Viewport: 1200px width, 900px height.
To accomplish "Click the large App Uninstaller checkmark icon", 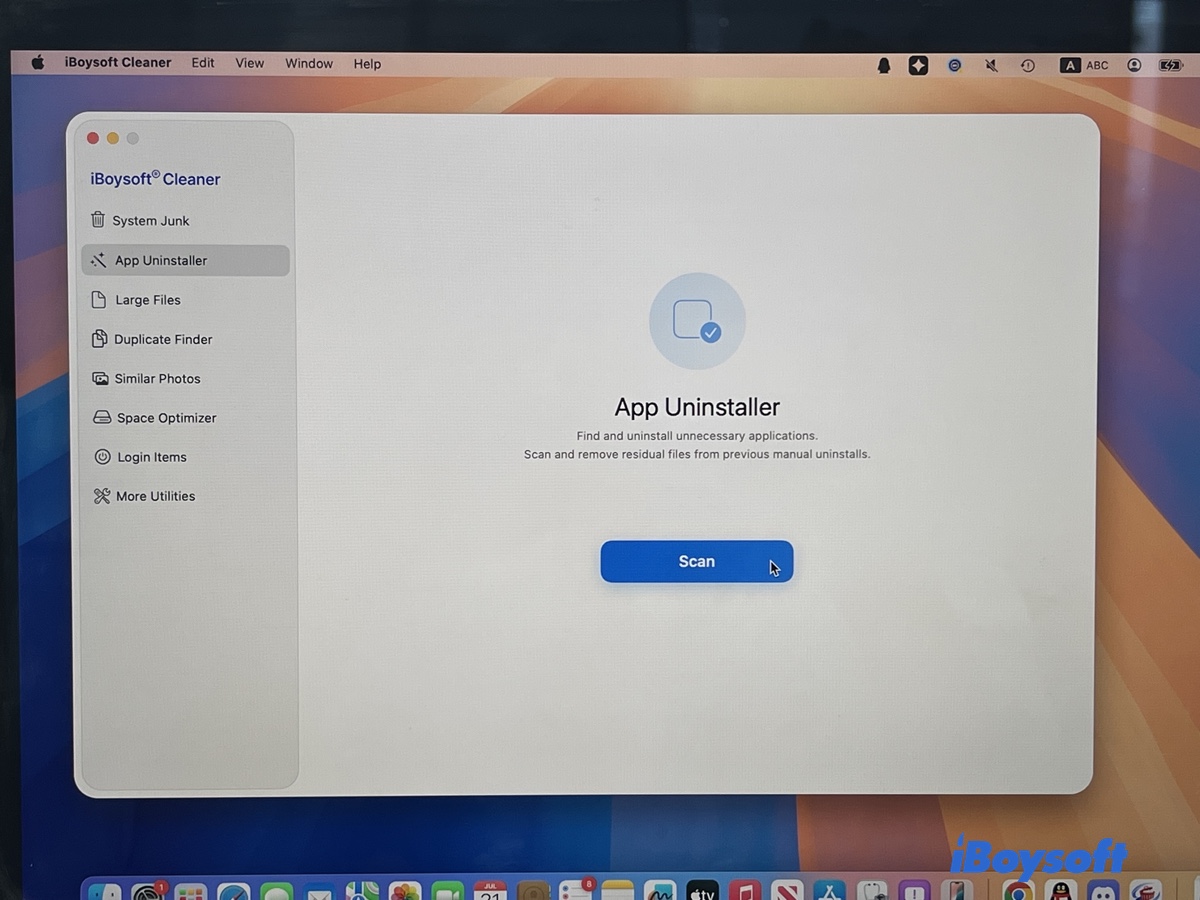I will click(697, 321).
